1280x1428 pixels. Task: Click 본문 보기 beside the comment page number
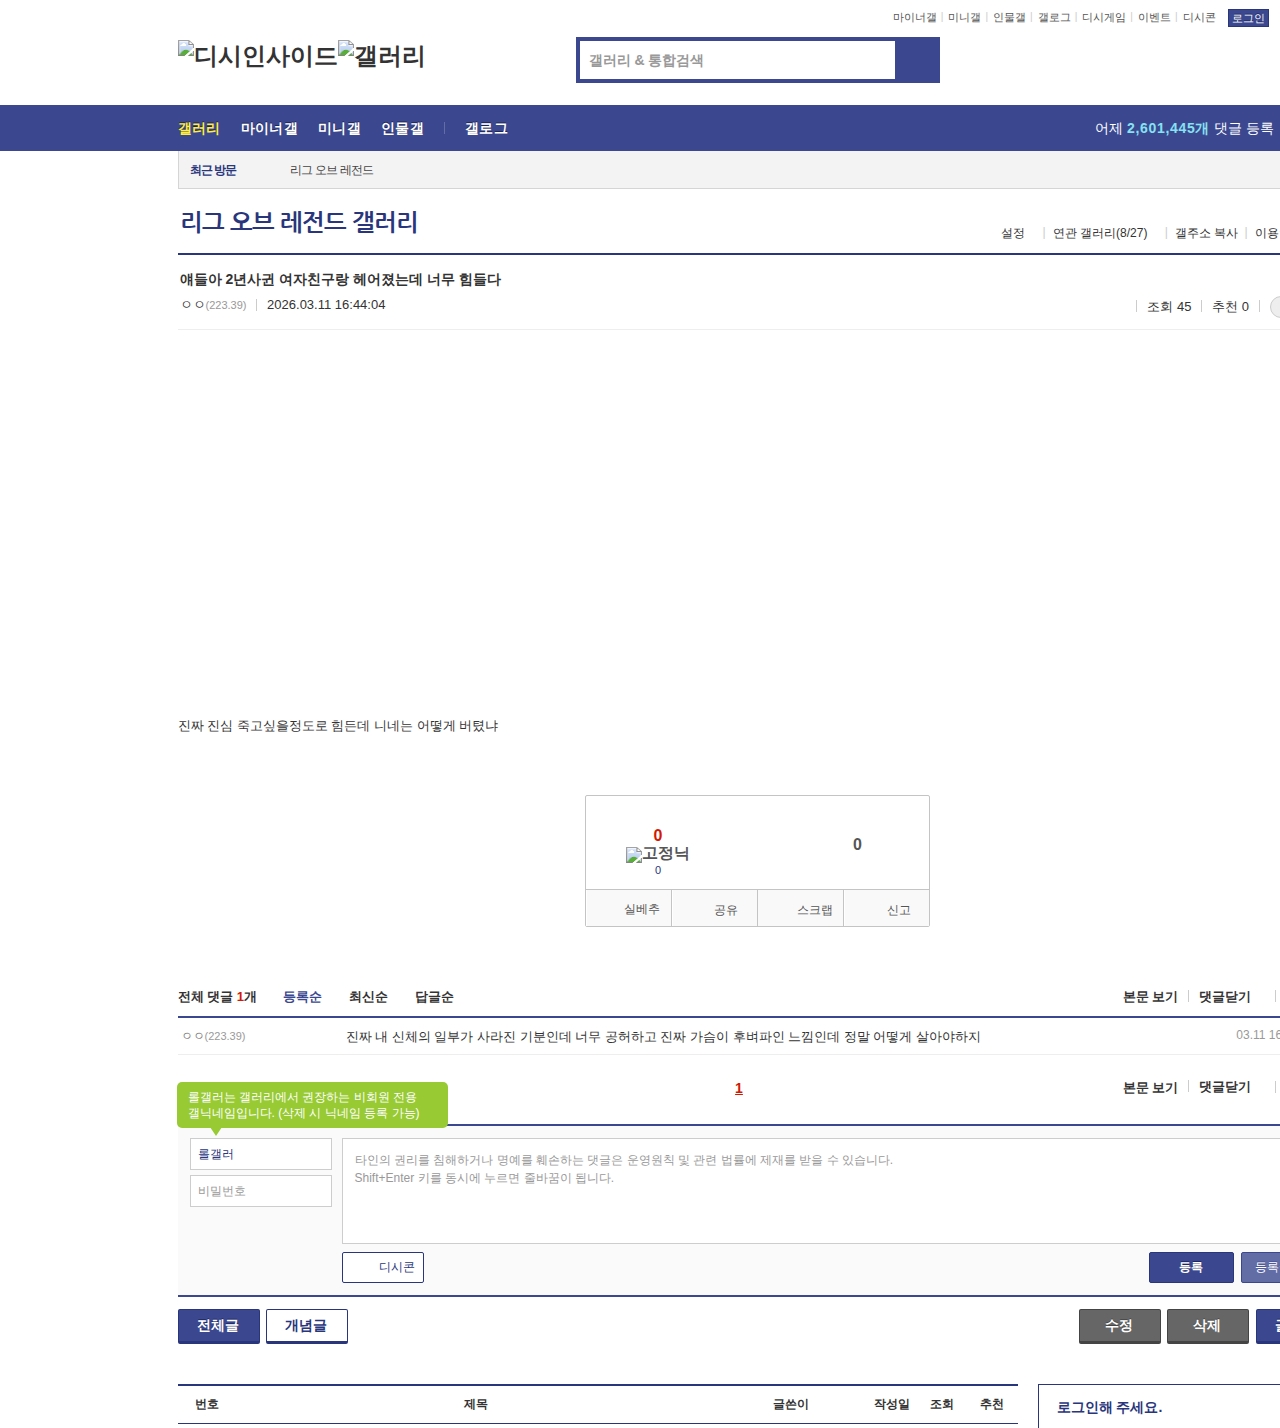tap(1150, 1087)
